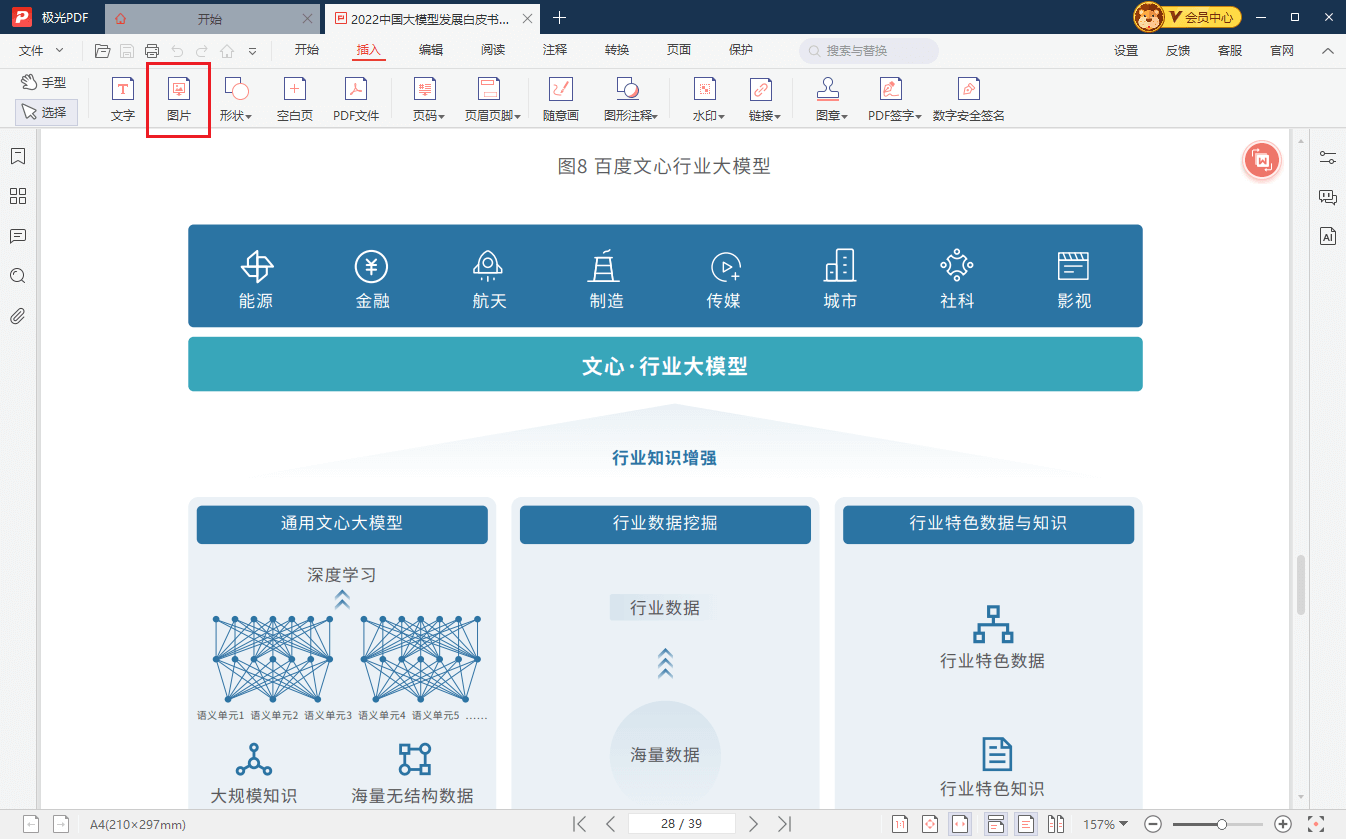Click the zoom in plus button
This screenshot has width=1346, height=839.
pyautogui.click(x=1284, y=824)
